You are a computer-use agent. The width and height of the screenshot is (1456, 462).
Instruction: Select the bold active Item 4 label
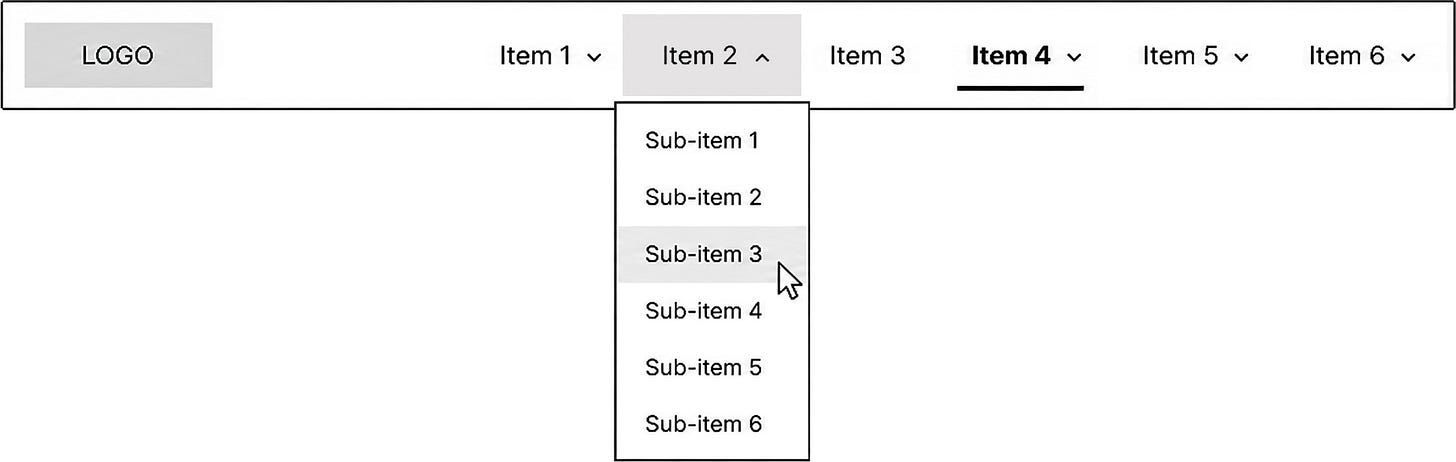tap(1011, 56)
